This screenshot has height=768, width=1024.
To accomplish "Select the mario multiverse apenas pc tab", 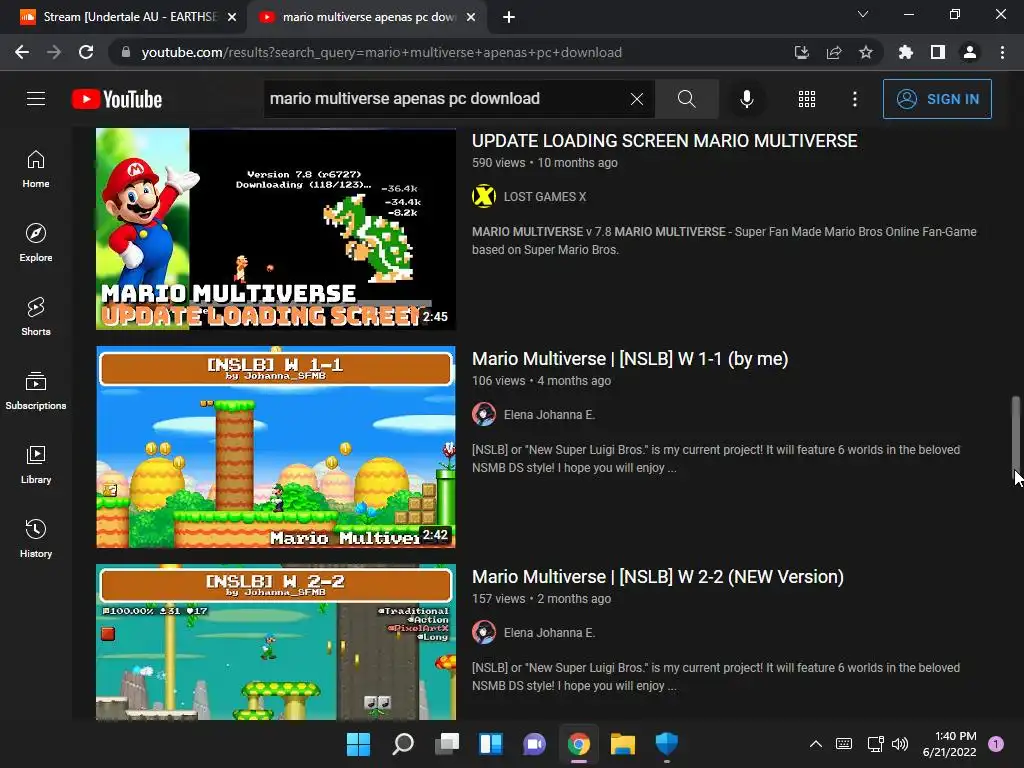I will tap(366, 17).
